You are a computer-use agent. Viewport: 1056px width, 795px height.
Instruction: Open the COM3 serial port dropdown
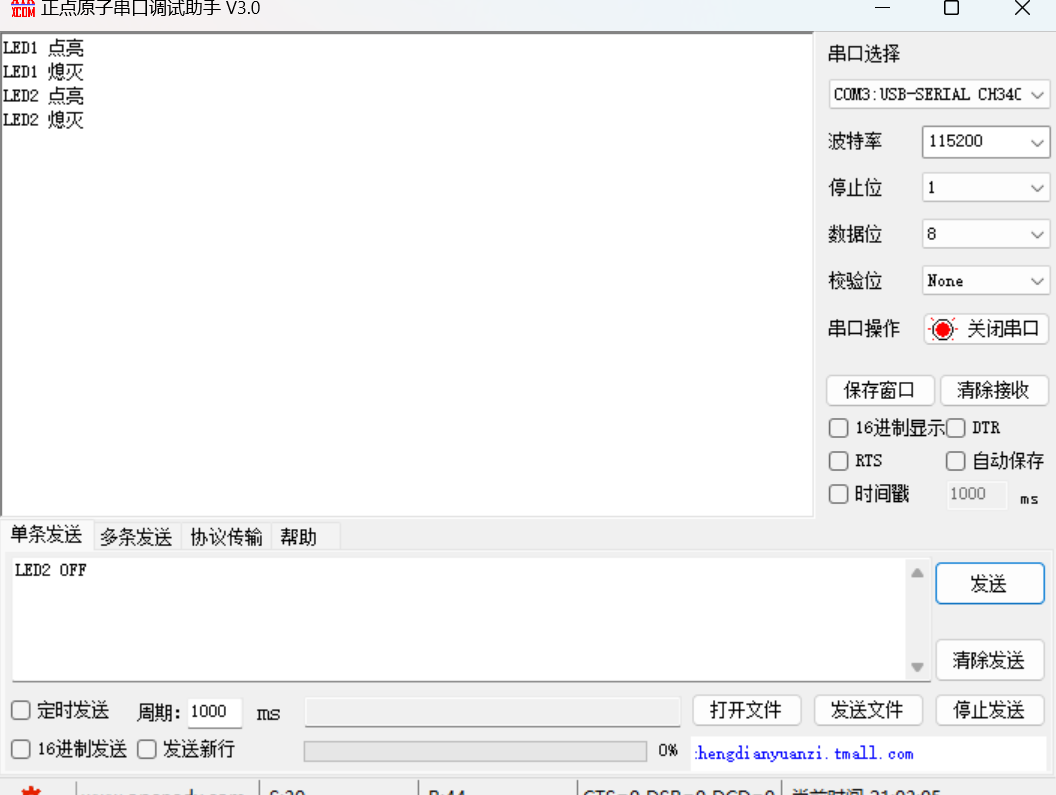939,94
